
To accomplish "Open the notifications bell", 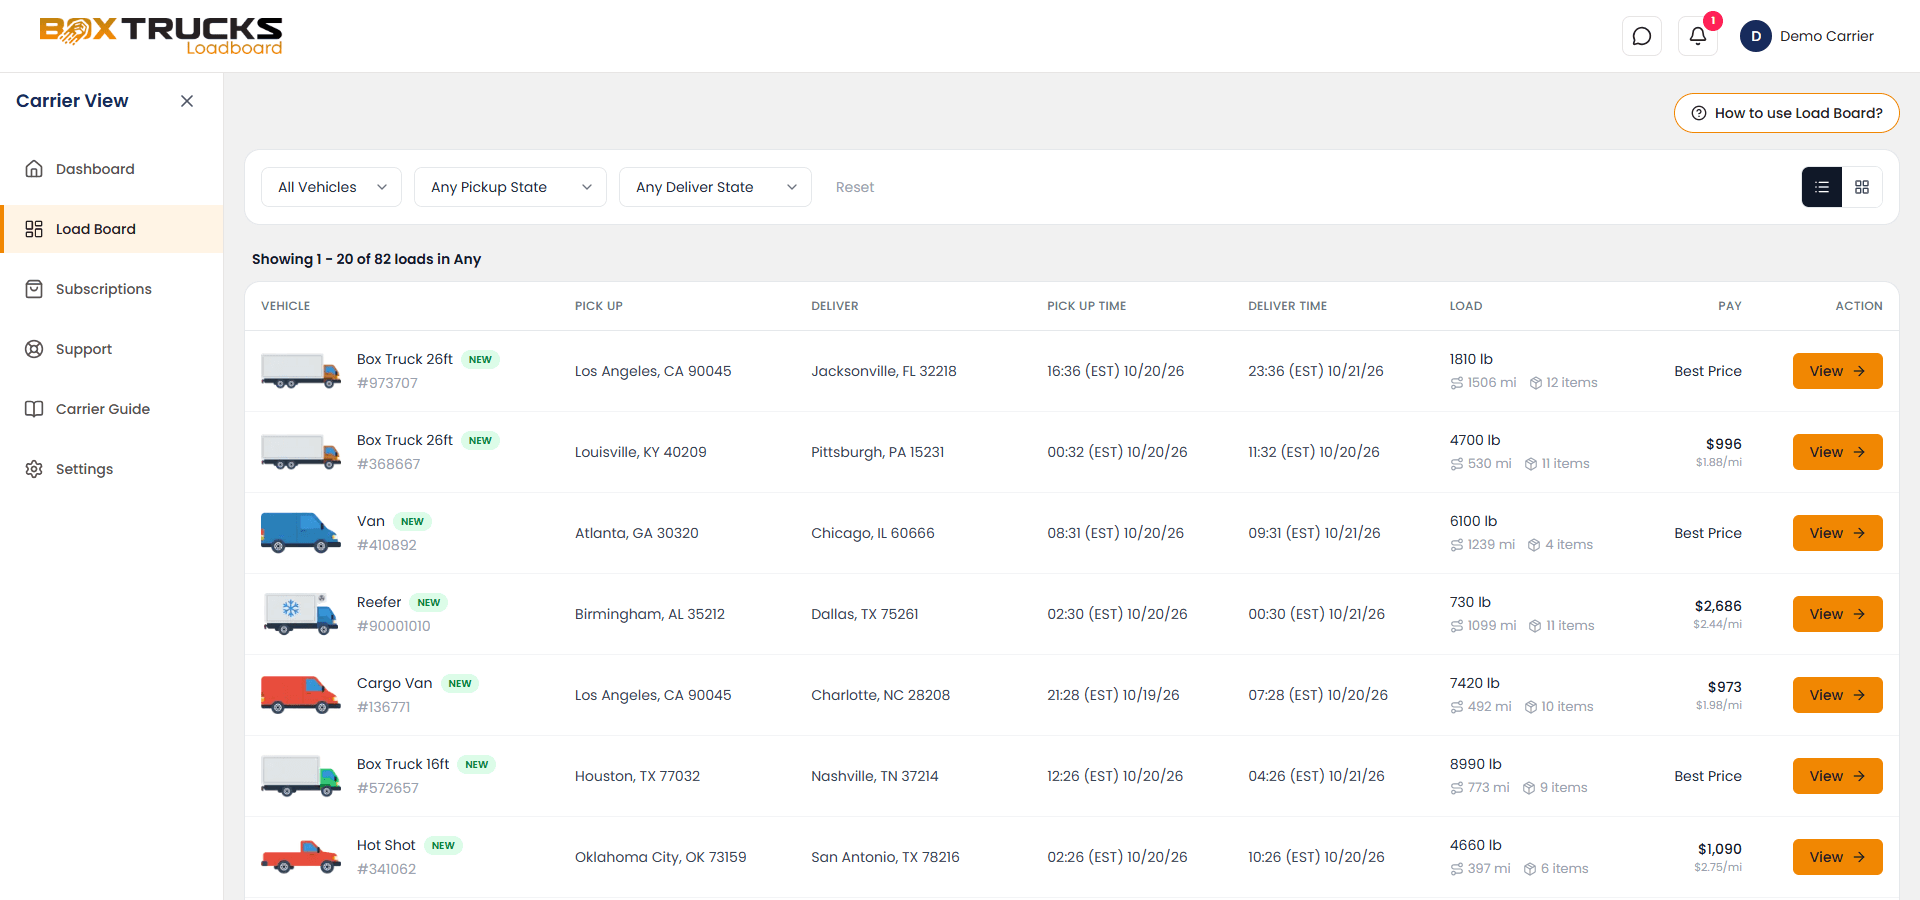I will pyautogui.click(x=1698, y=36).
